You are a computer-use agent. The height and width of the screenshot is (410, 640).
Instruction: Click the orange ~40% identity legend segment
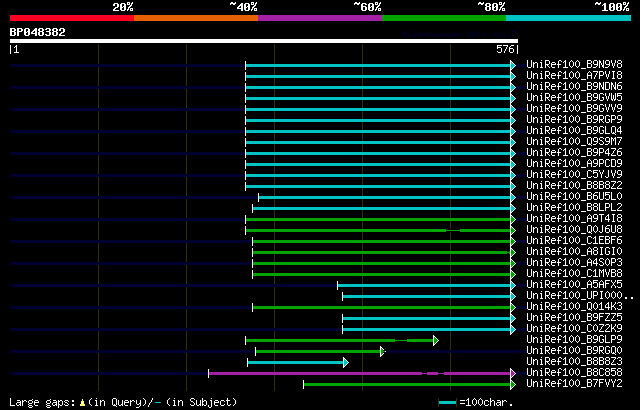[196, 18]
